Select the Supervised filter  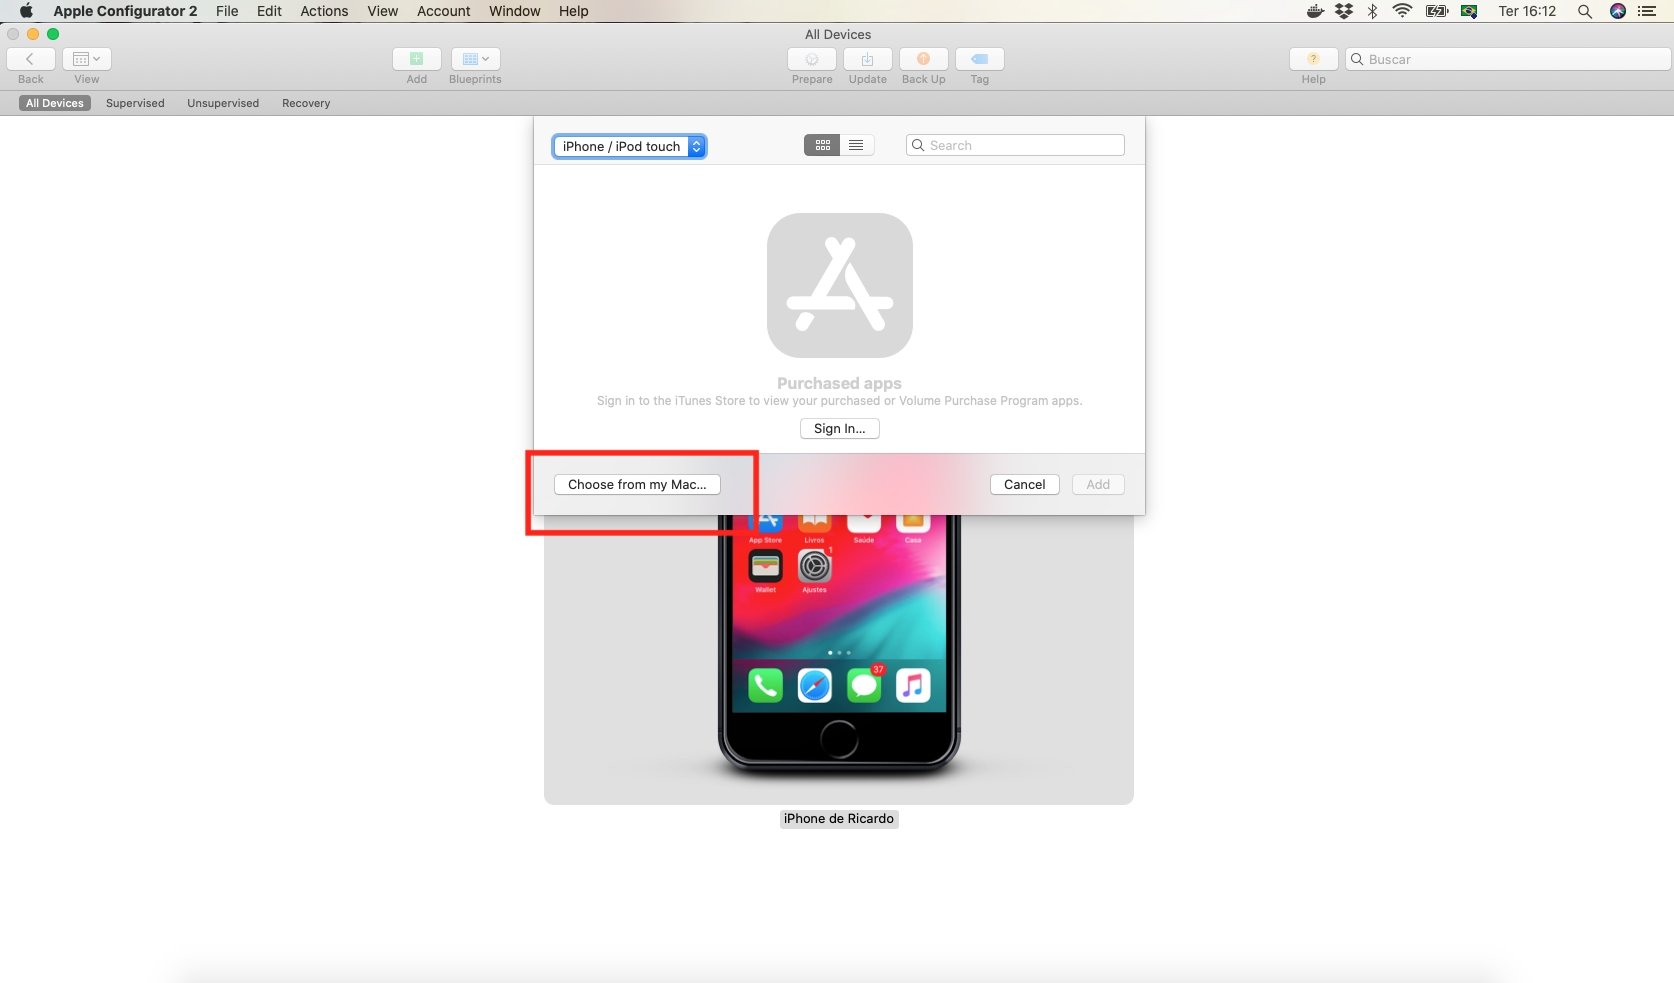(x=135, y=104)
